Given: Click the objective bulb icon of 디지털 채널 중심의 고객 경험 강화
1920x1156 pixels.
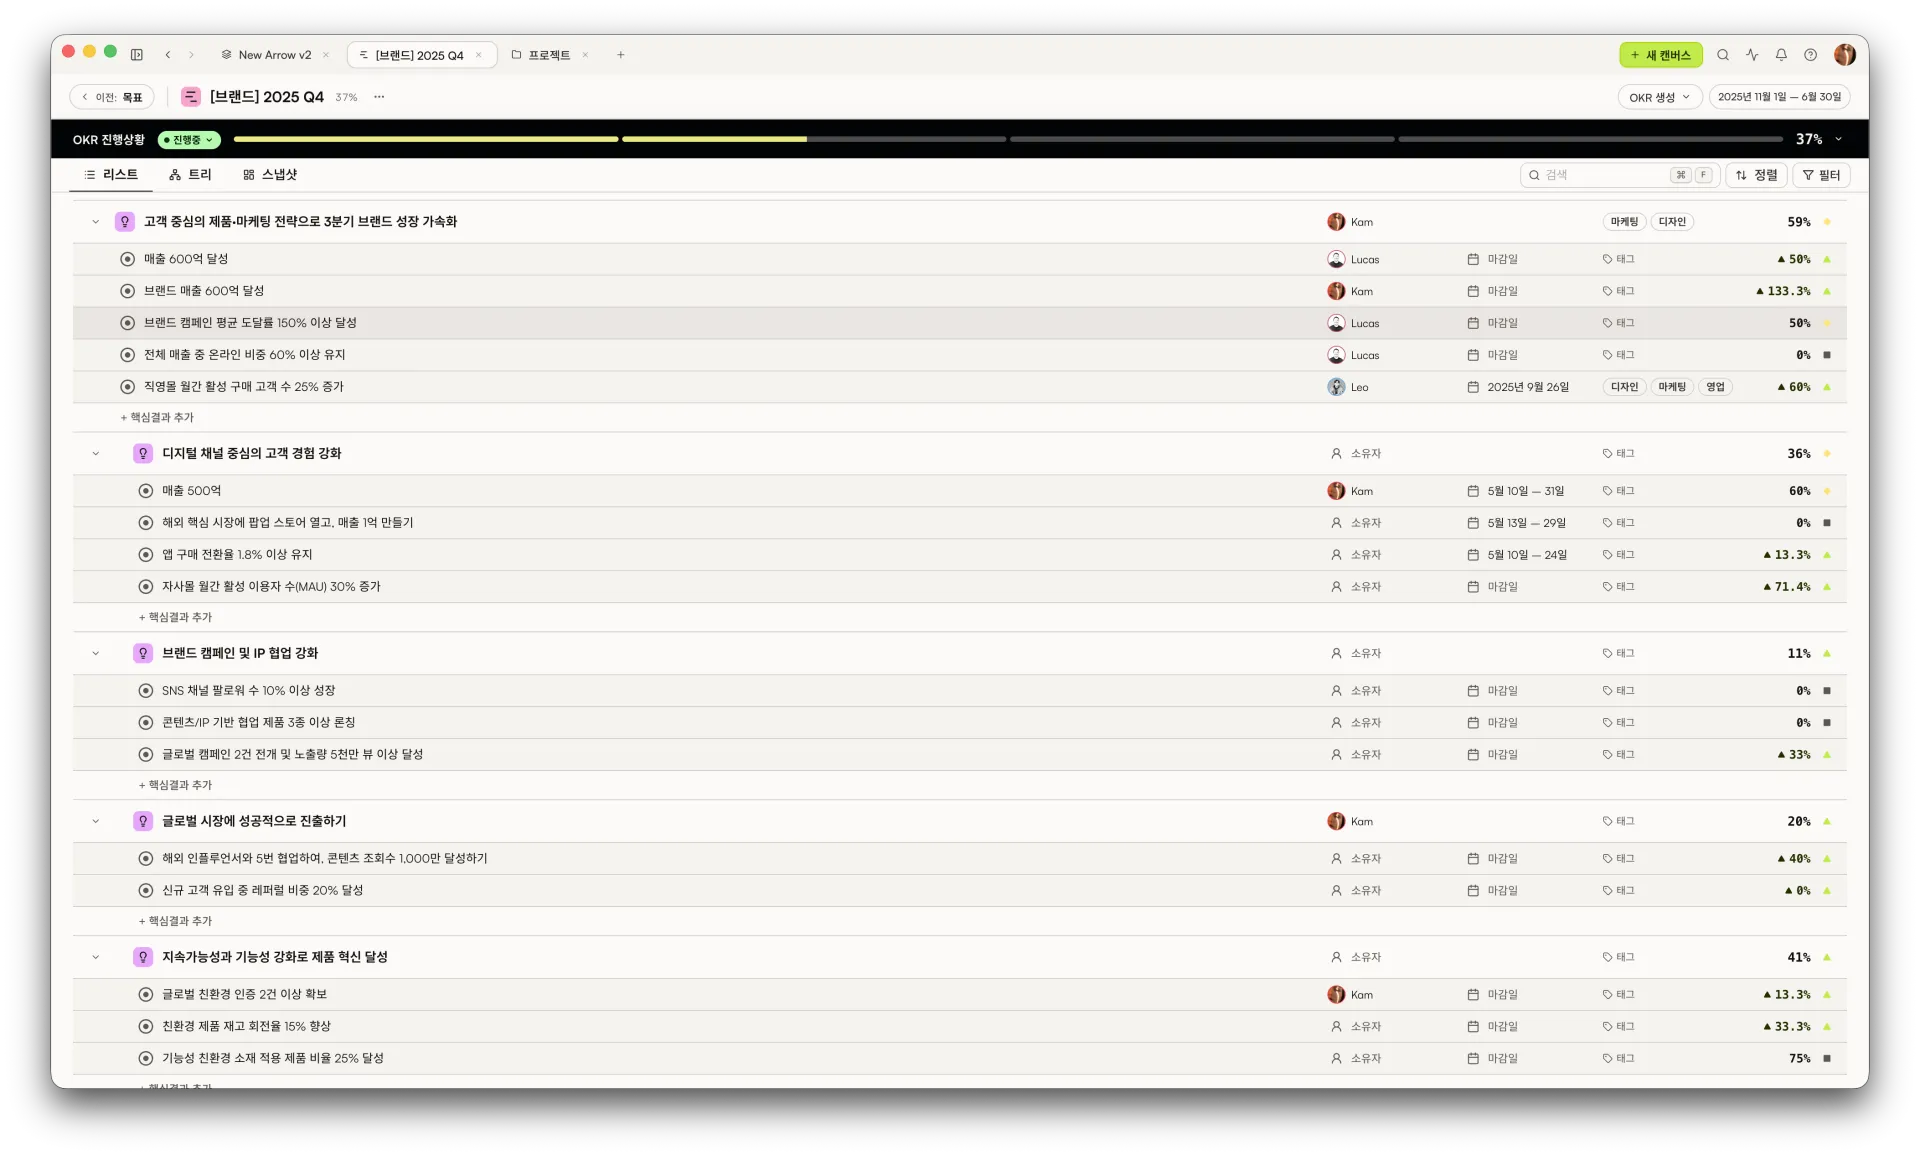Looking at the screenshot, I should coord(143,453).
